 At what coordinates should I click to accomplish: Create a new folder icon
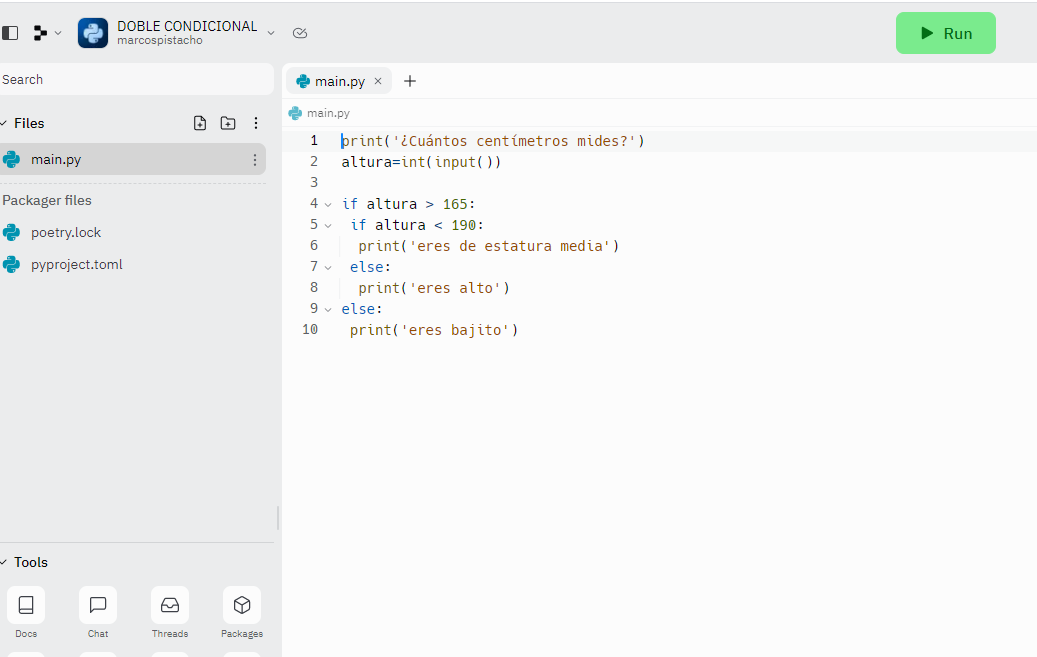pos(228,123)
